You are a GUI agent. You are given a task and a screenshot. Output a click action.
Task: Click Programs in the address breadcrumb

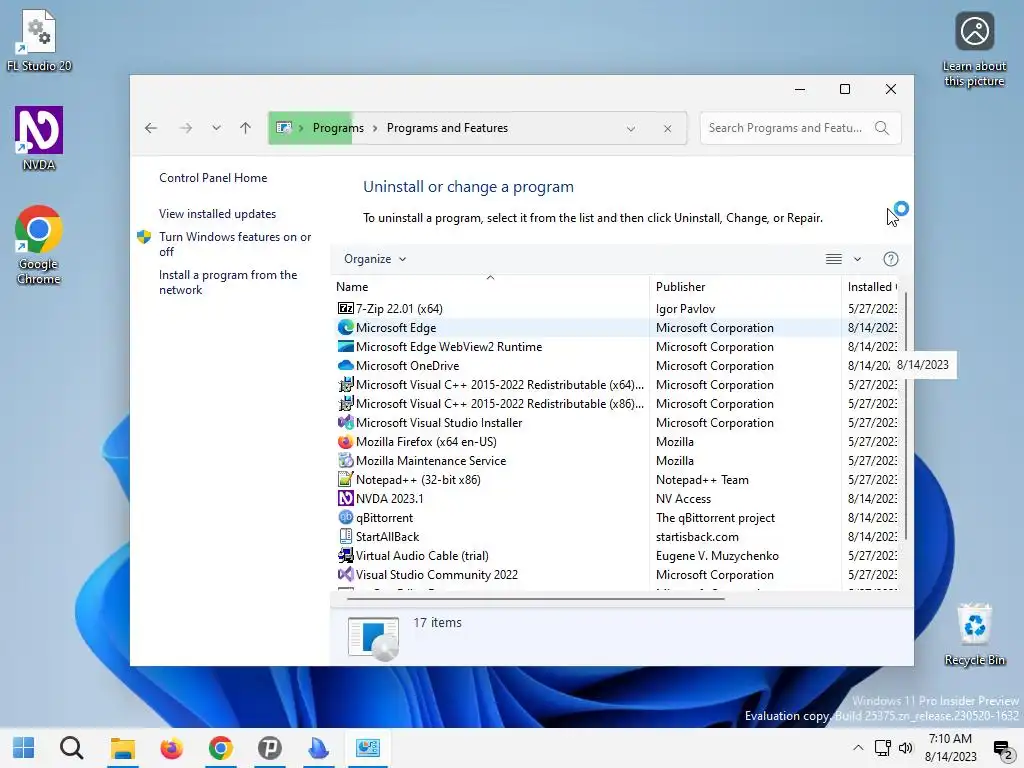(338, 128)
